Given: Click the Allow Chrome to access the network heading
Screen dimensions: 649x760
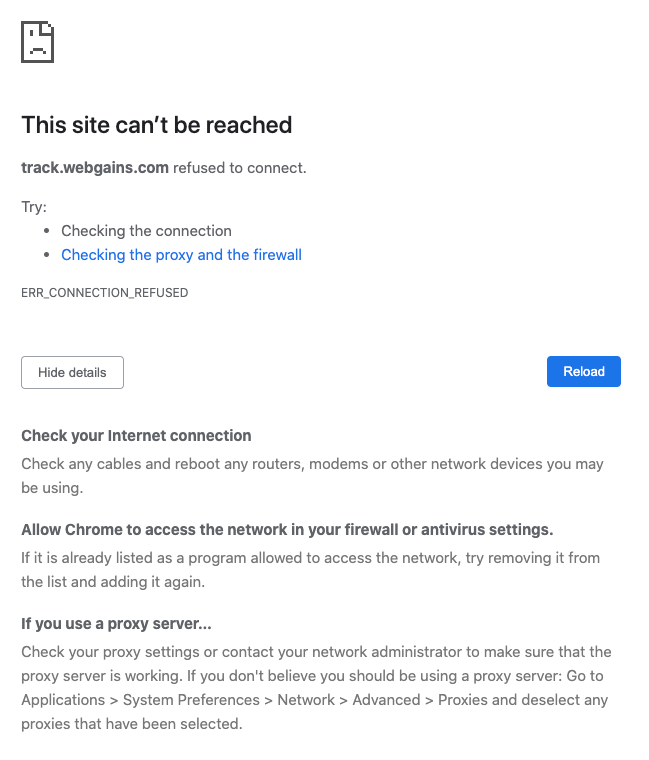Looking at the screenshot, I should pos(287,529).
